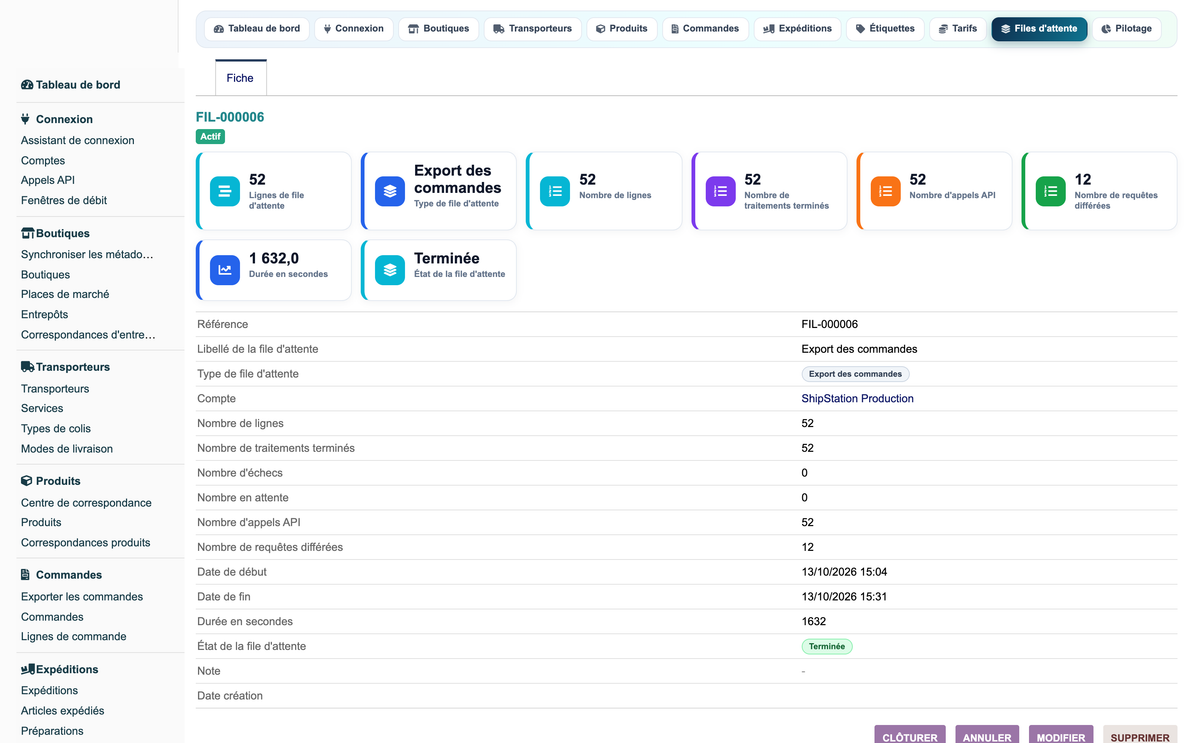
Task: Open the Tableau de bord top menu
Action: [257, 29]
